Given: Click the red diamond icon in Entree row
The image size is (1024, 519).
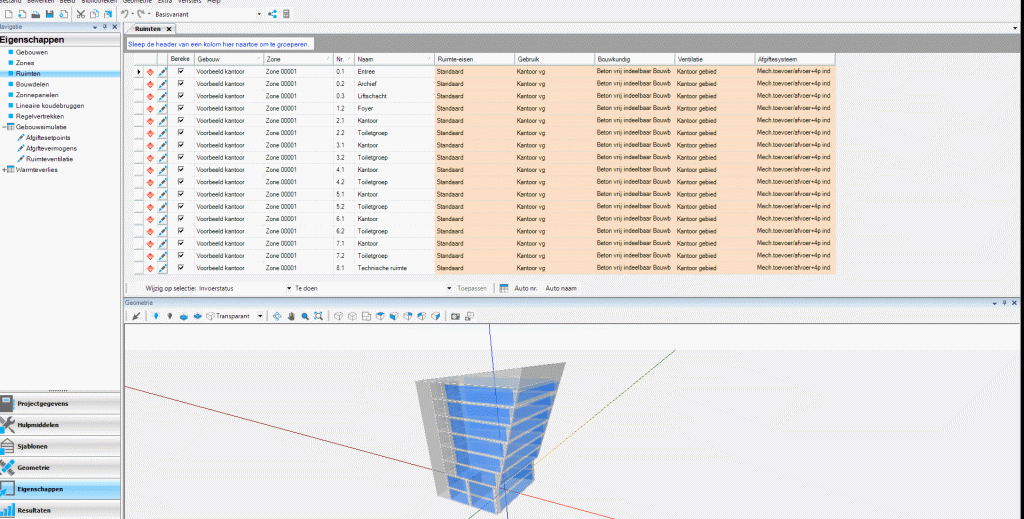Looking at the screenshot, I should (x=150, y=72).
